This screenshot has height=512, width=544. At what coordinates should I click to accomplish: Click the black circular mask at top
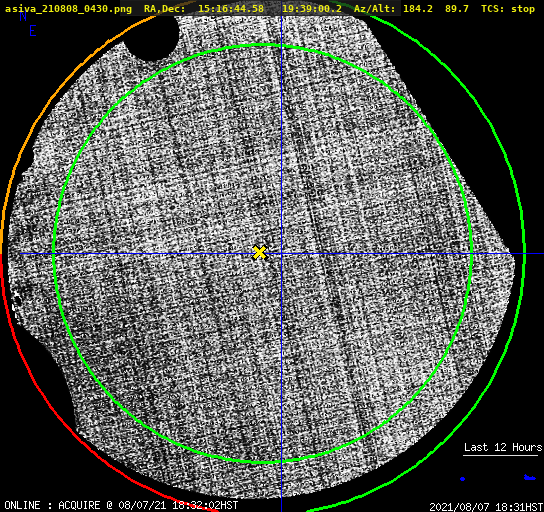point(151,36)
